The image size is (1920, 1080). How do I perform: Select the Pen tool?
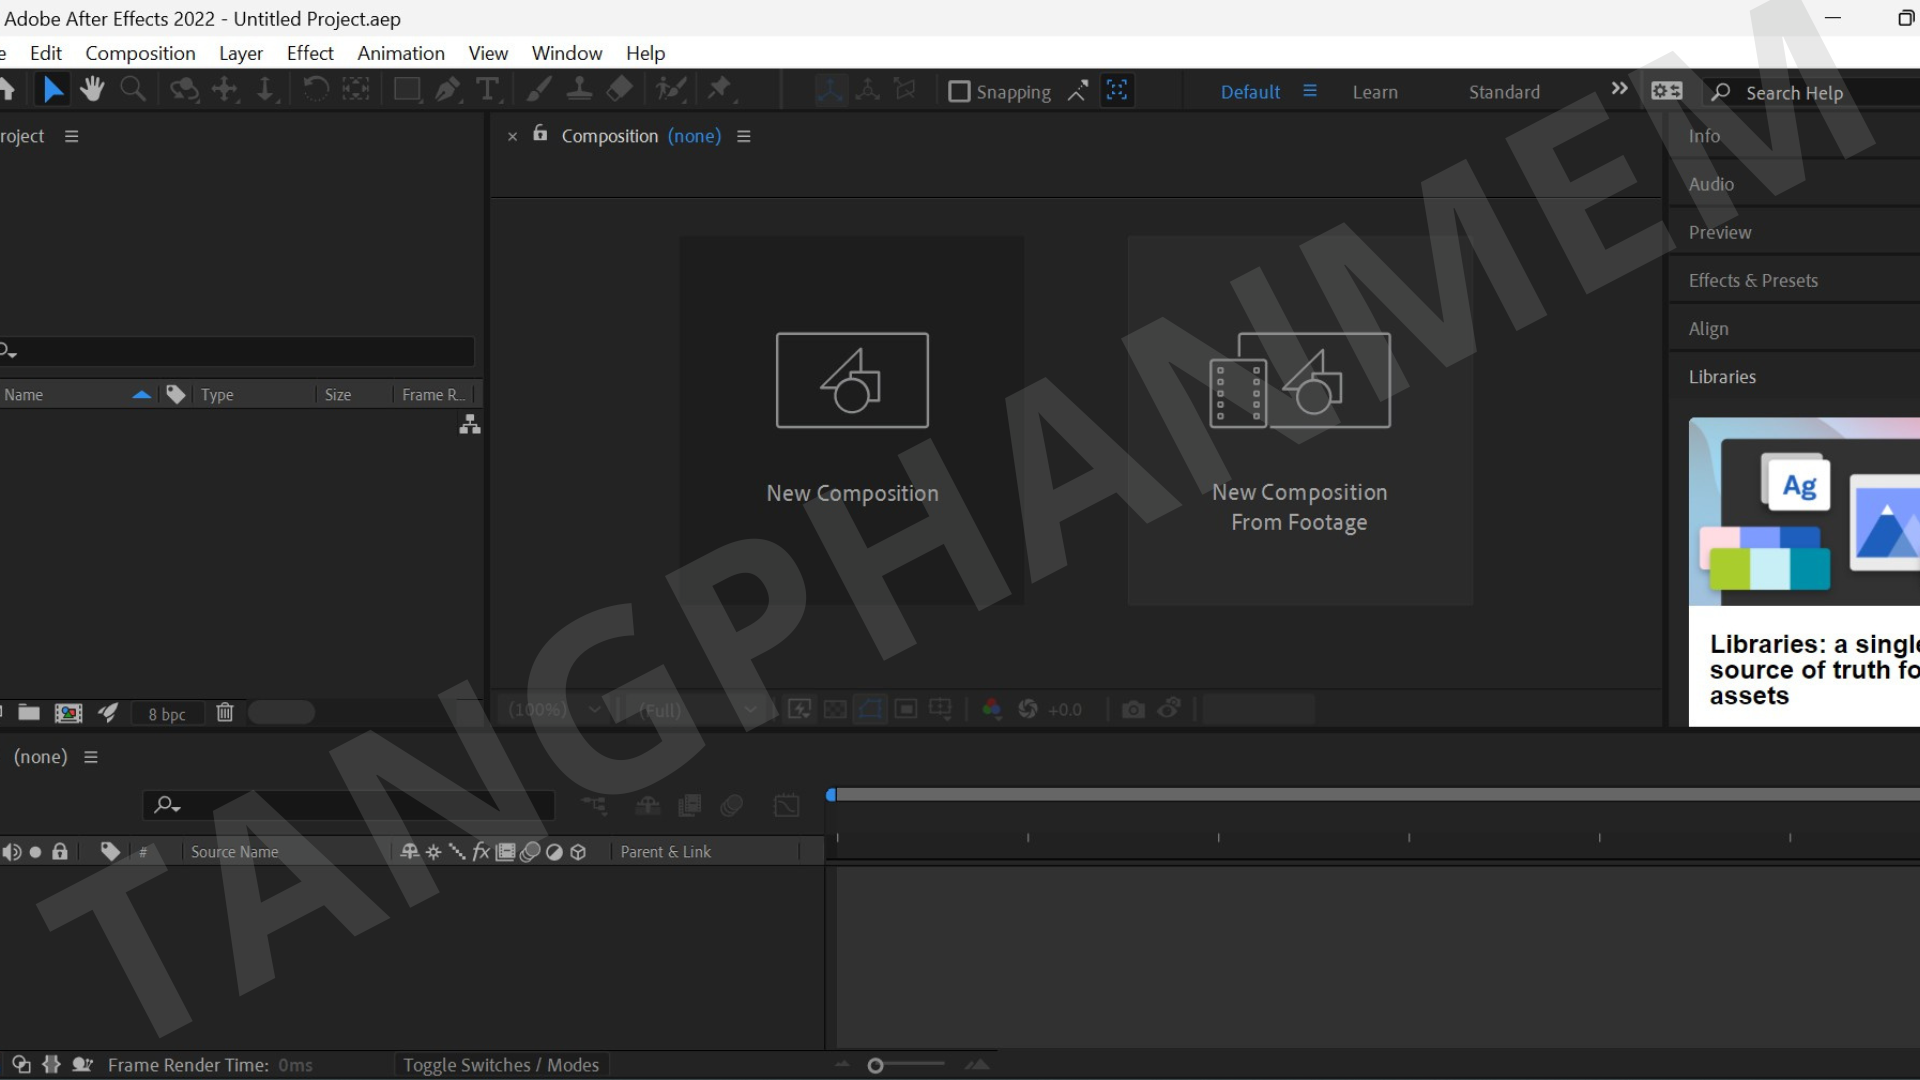point(448,89)
